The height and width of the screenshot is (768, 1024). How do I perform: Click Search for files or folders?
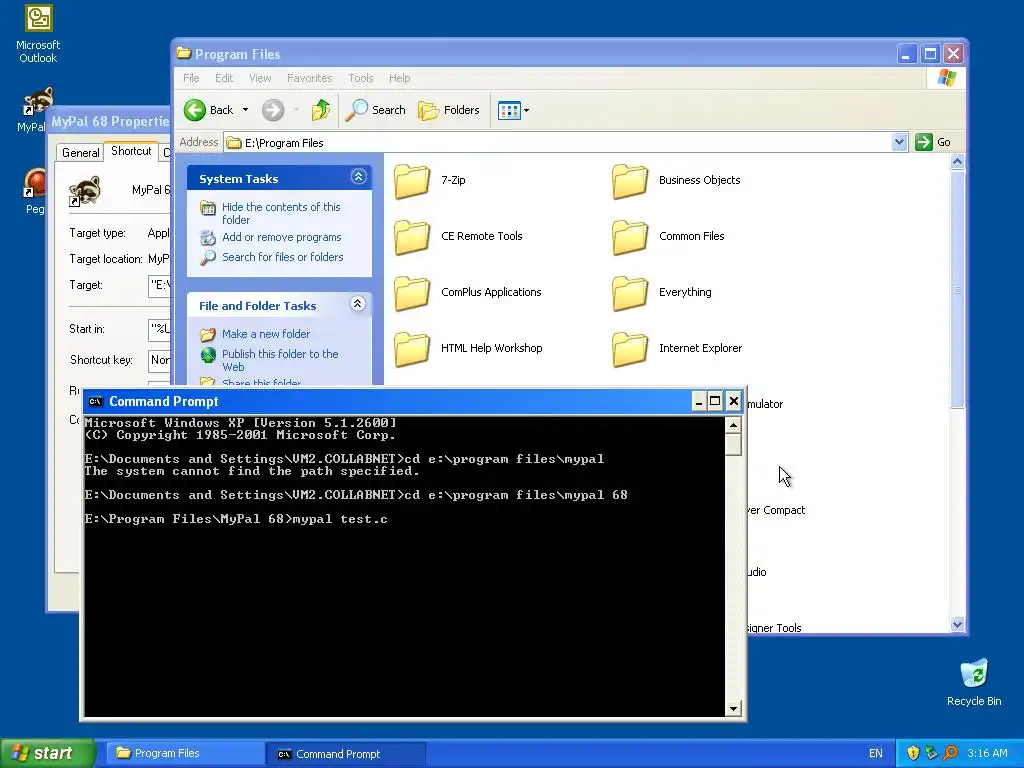tap(283, 257)
